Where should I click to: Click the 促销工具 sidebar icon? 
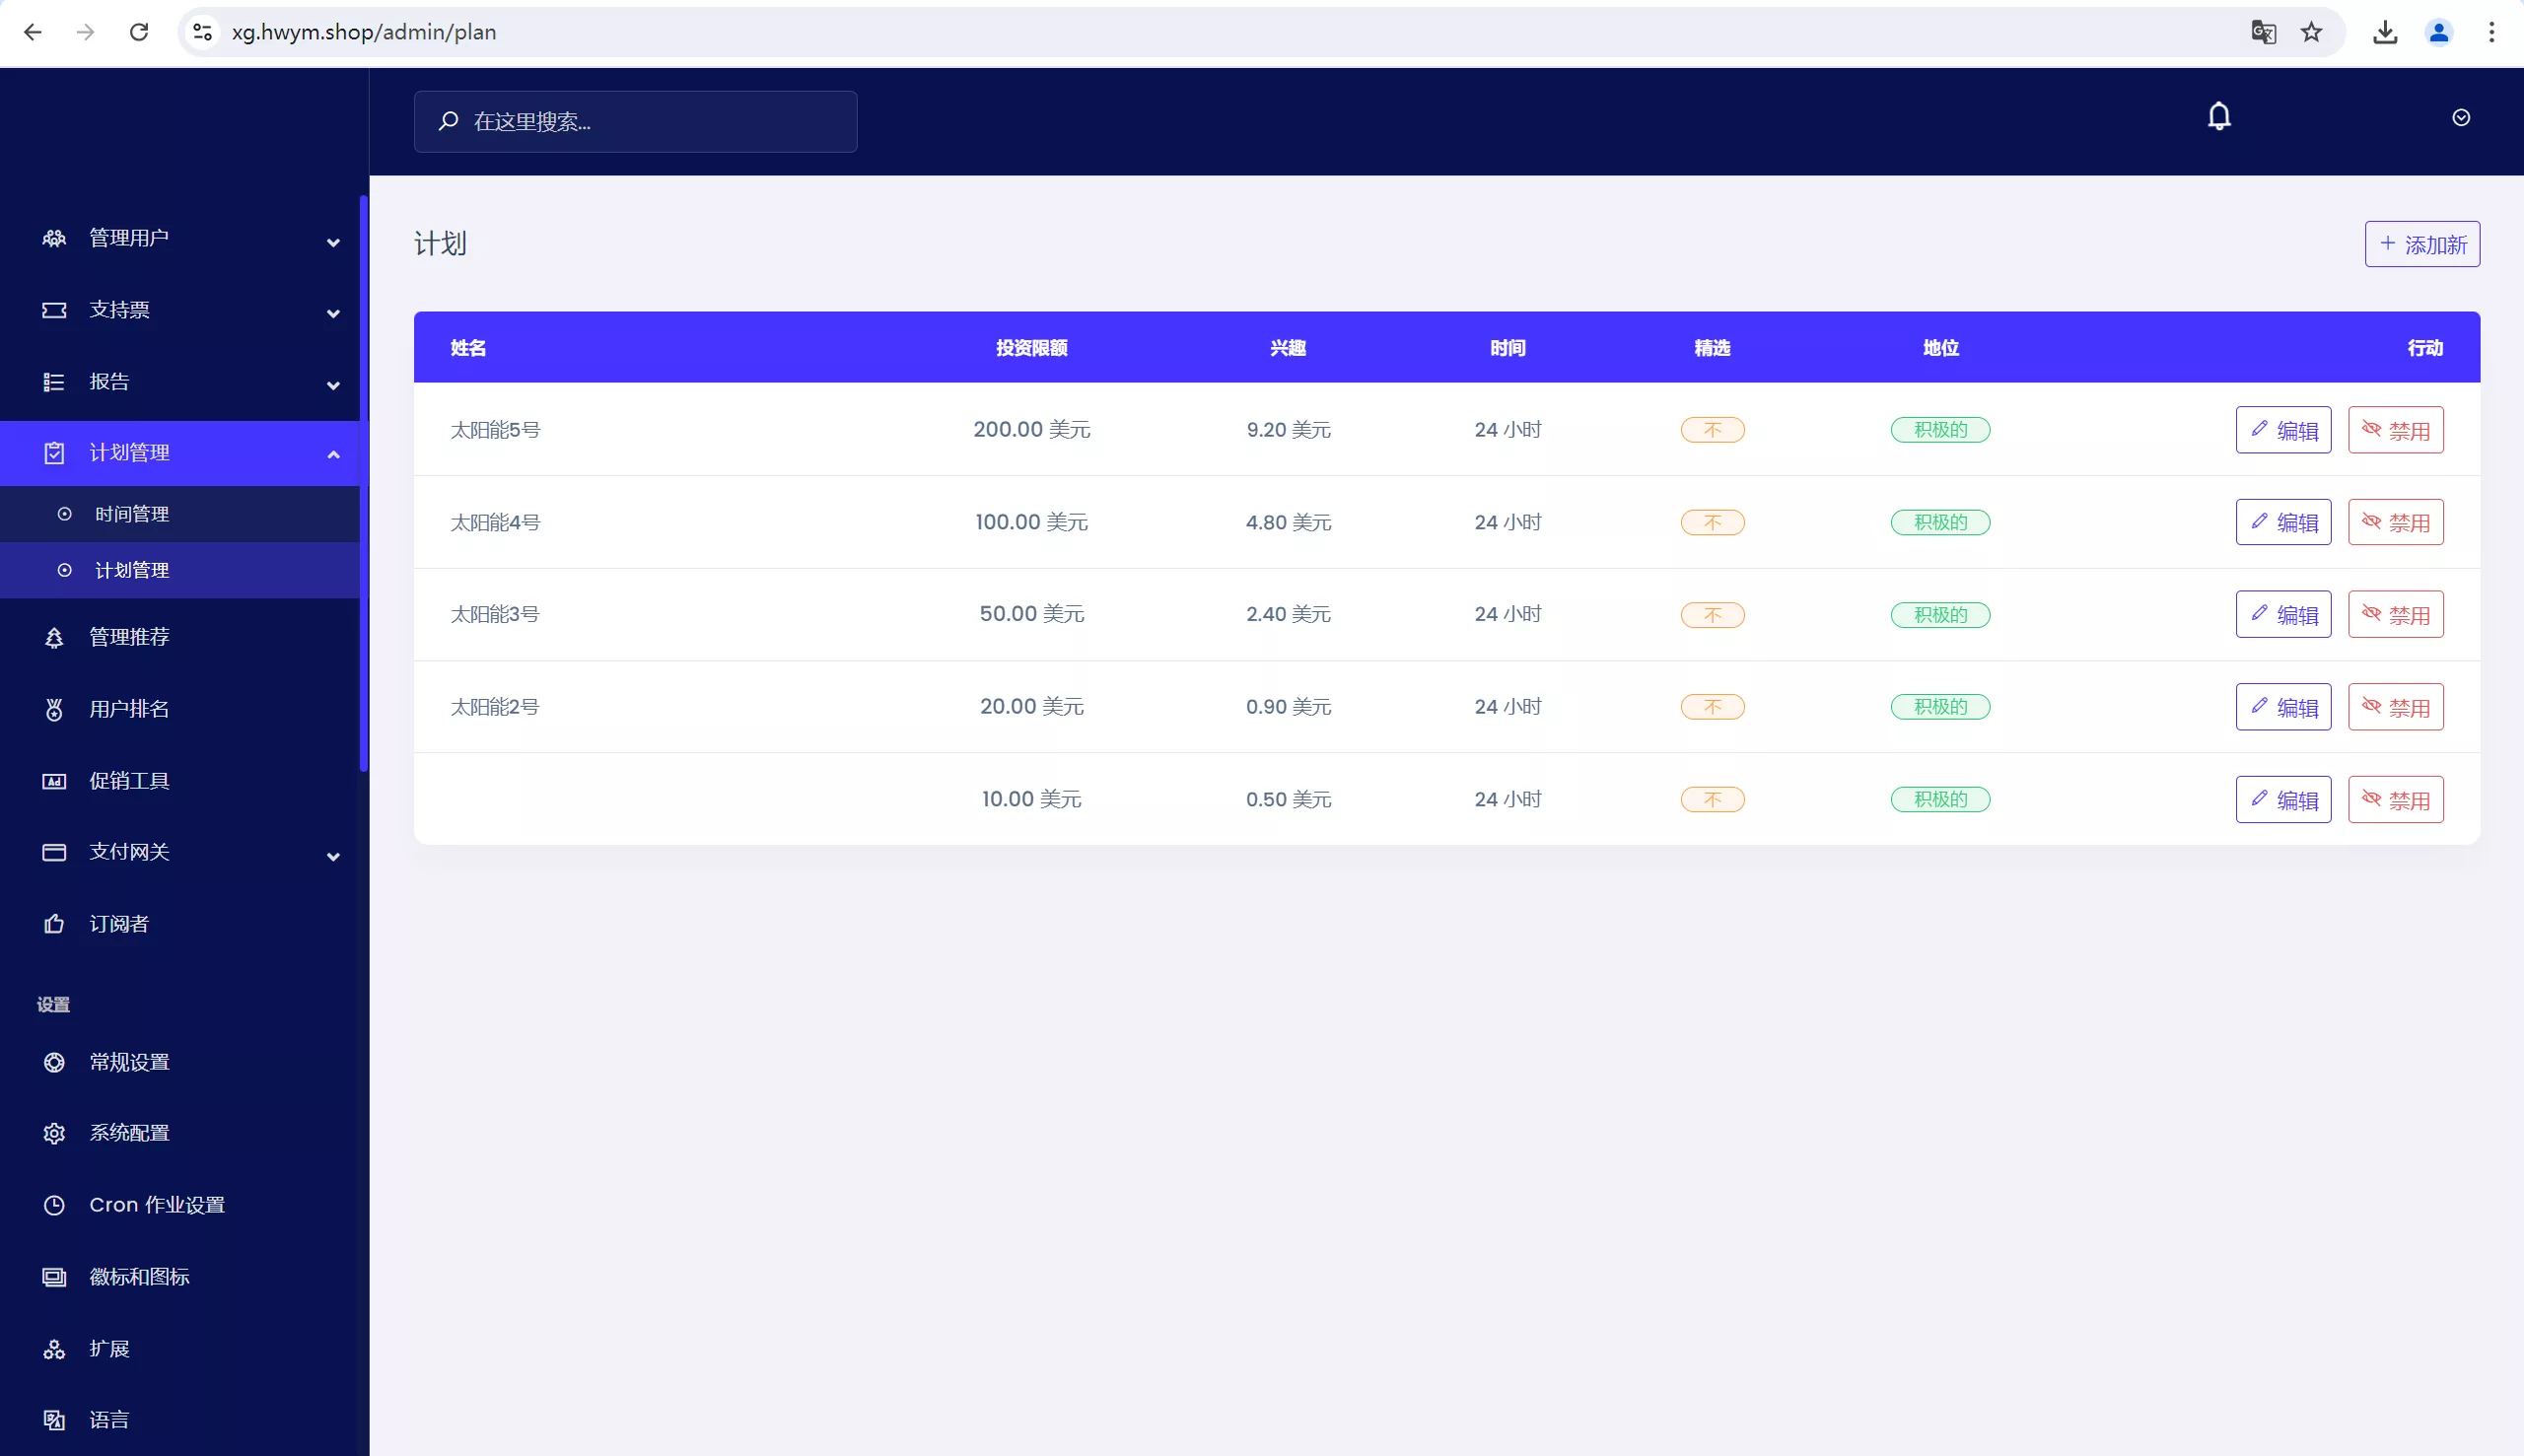click(54, 781)
